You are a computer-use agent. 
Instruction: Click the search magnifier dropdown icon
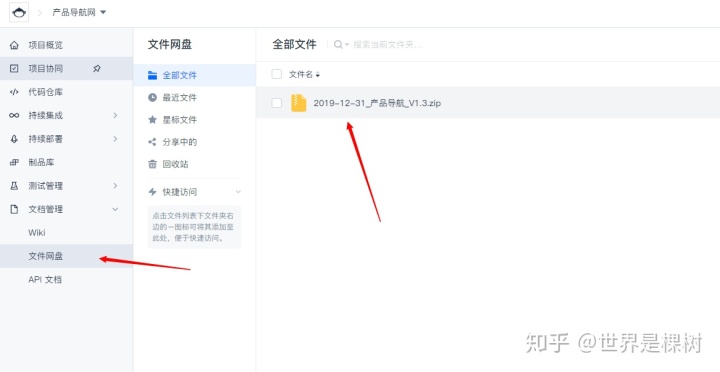click(x=341, y=45)
